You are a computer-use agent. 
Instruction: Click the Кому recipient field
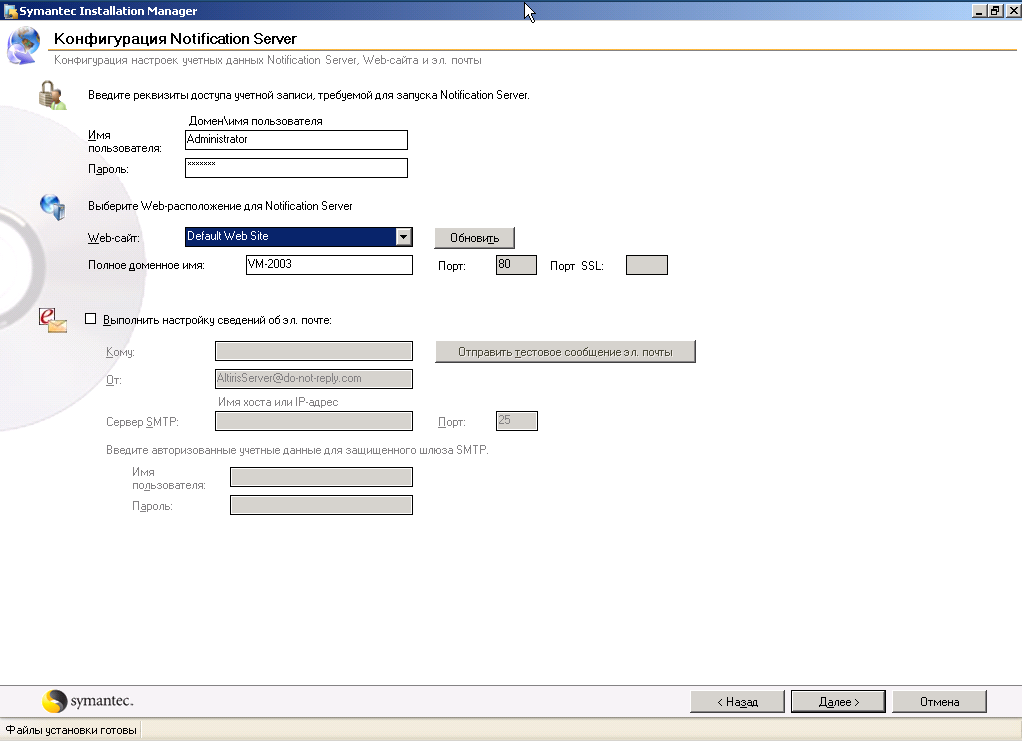(x=314, y=351)
